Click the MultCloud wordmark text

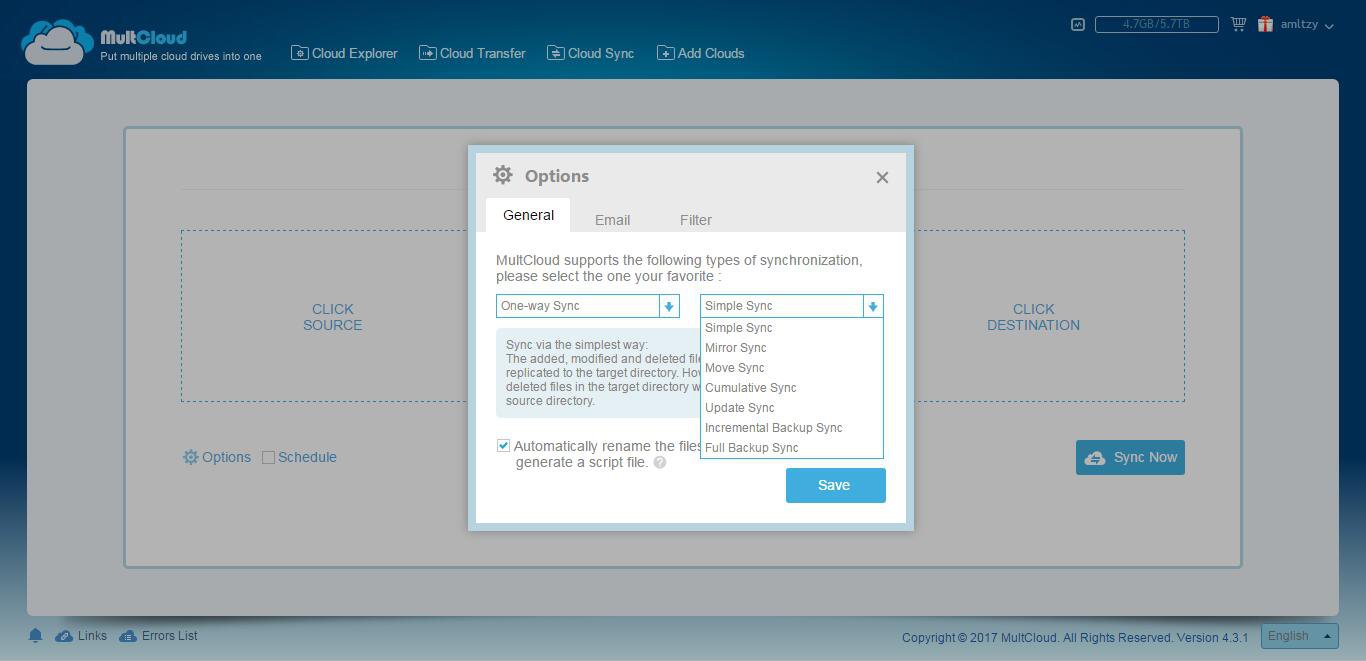point(143,37)
